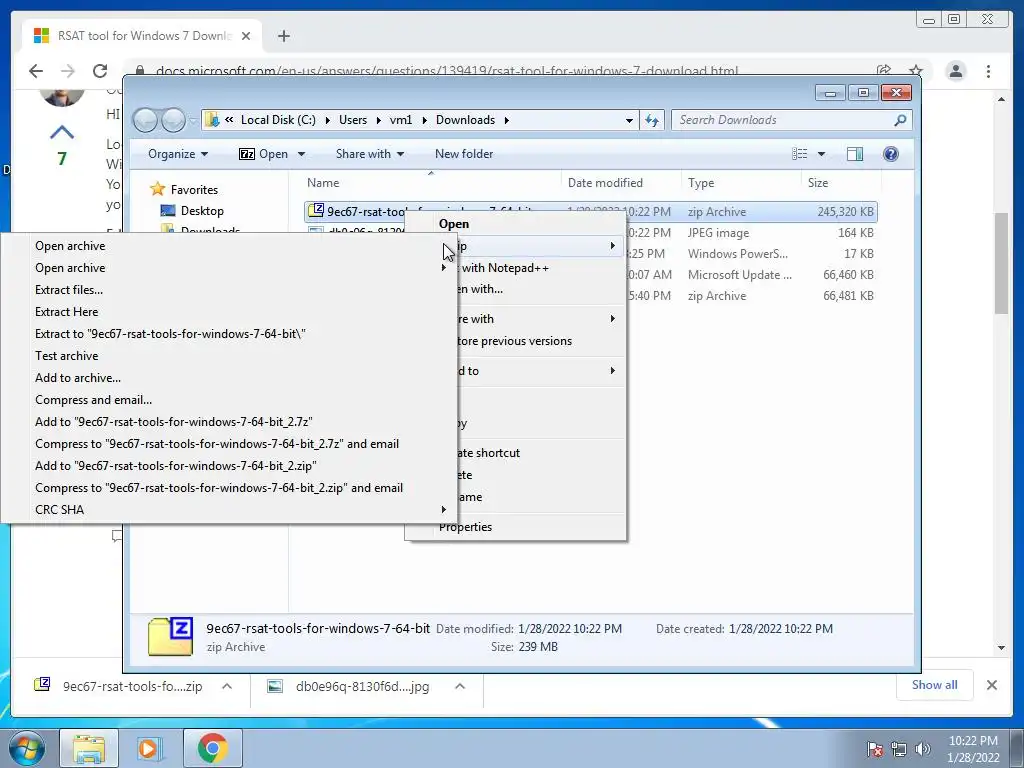
Task: Open the Chrome profile avatar
Action: [955, 71]
